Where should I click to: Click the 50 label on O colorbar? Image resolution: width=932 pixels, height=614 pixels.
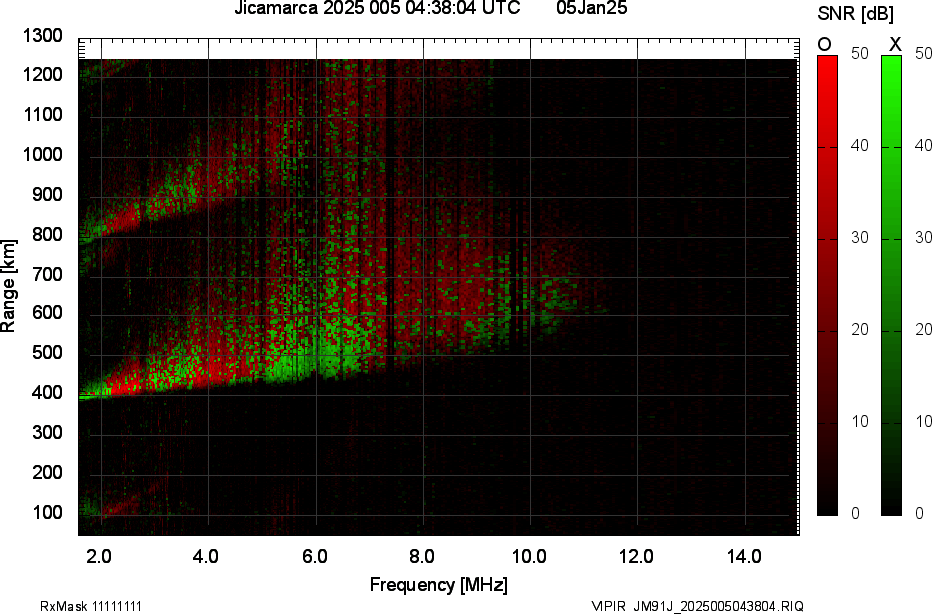[859, 53]
